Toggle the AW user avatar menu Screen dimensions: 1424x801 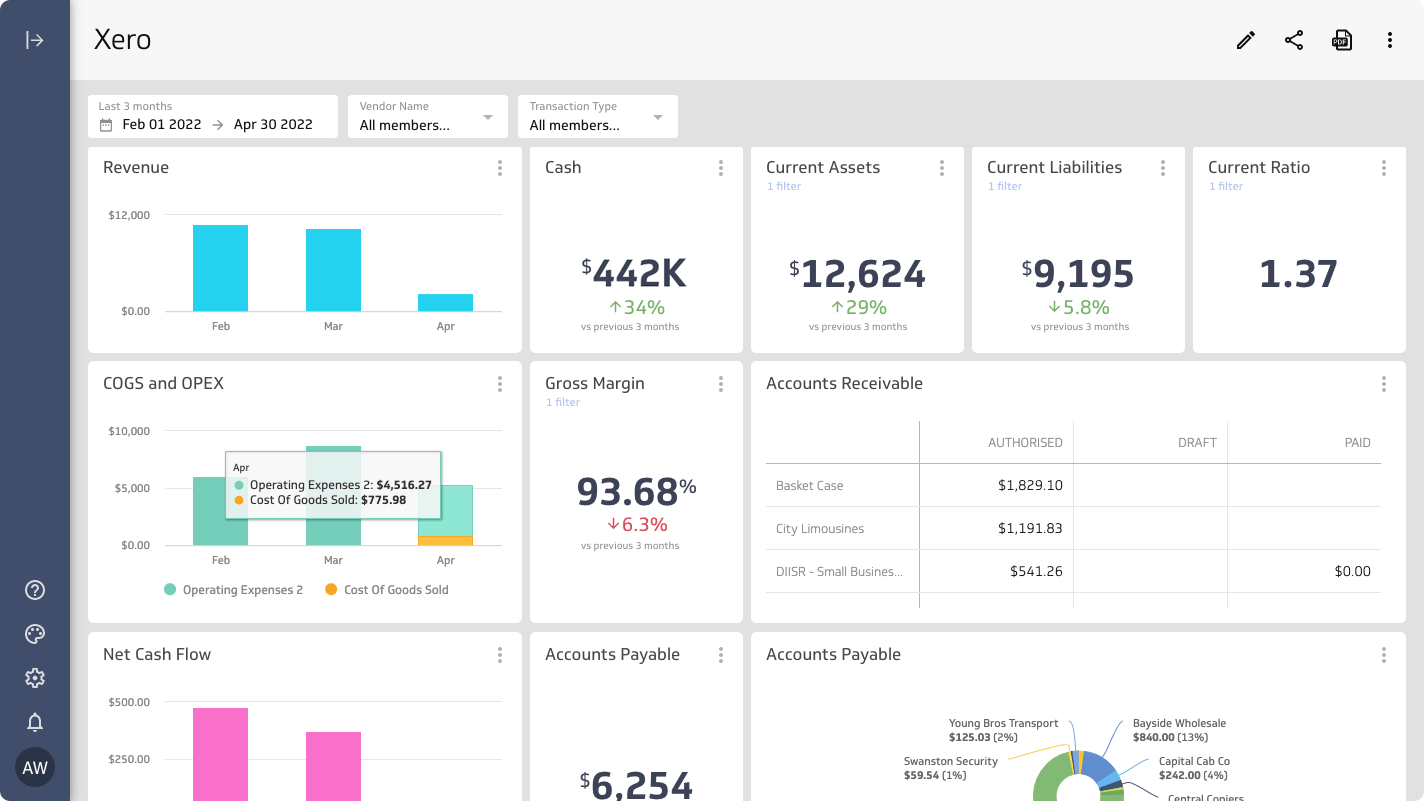pyautogui.click(x=34, y=767)
